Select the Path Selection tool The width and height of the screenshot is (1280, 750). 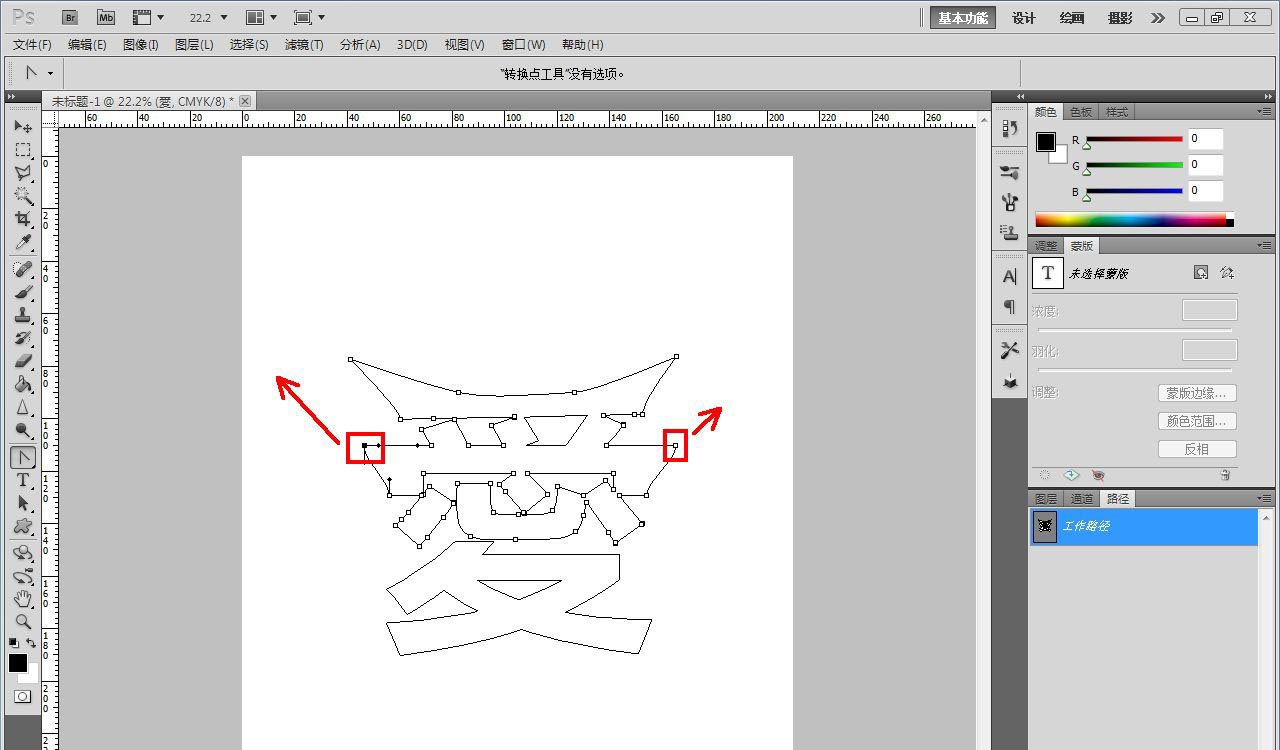[x=23, y=503]
